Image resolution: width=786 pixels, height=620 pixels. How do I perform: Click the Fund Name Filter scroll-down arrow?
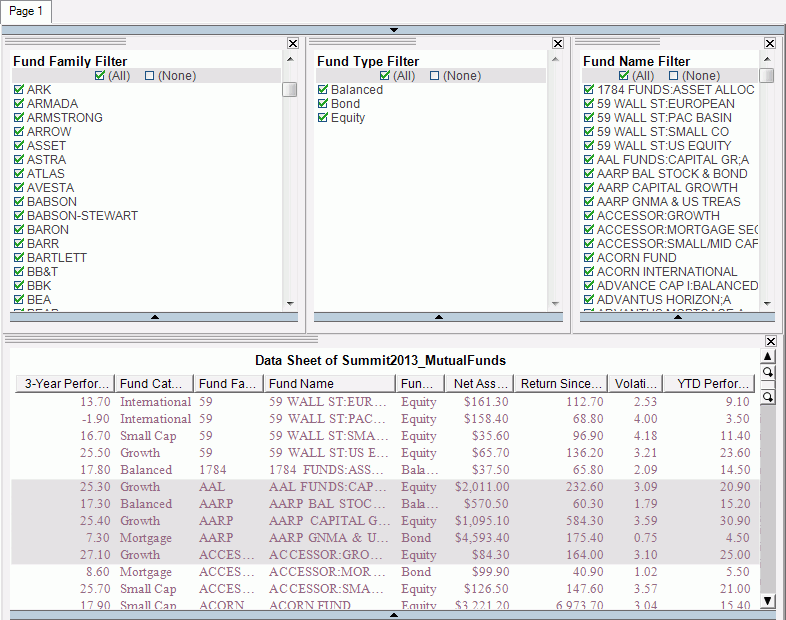point(766,304)
